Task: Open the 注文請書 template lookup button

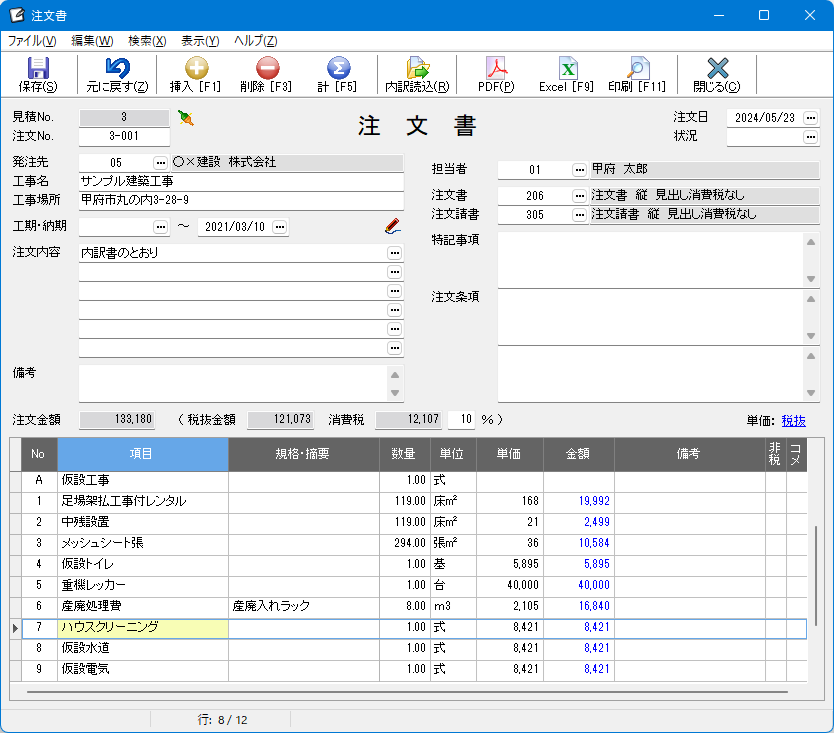Action: coord(579,215)
